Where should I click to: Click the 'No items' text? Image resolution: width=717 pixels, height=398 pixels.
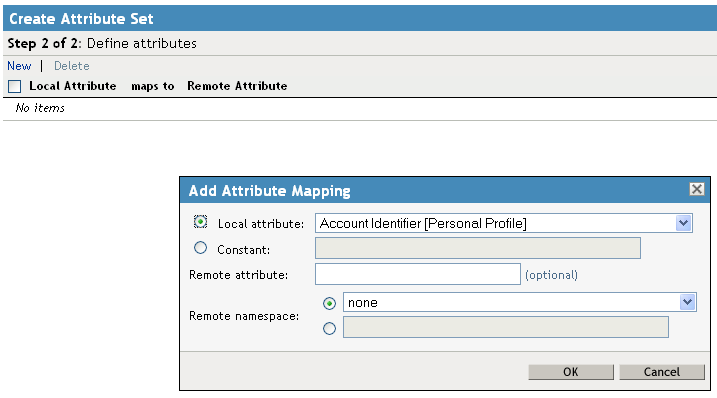40,108
